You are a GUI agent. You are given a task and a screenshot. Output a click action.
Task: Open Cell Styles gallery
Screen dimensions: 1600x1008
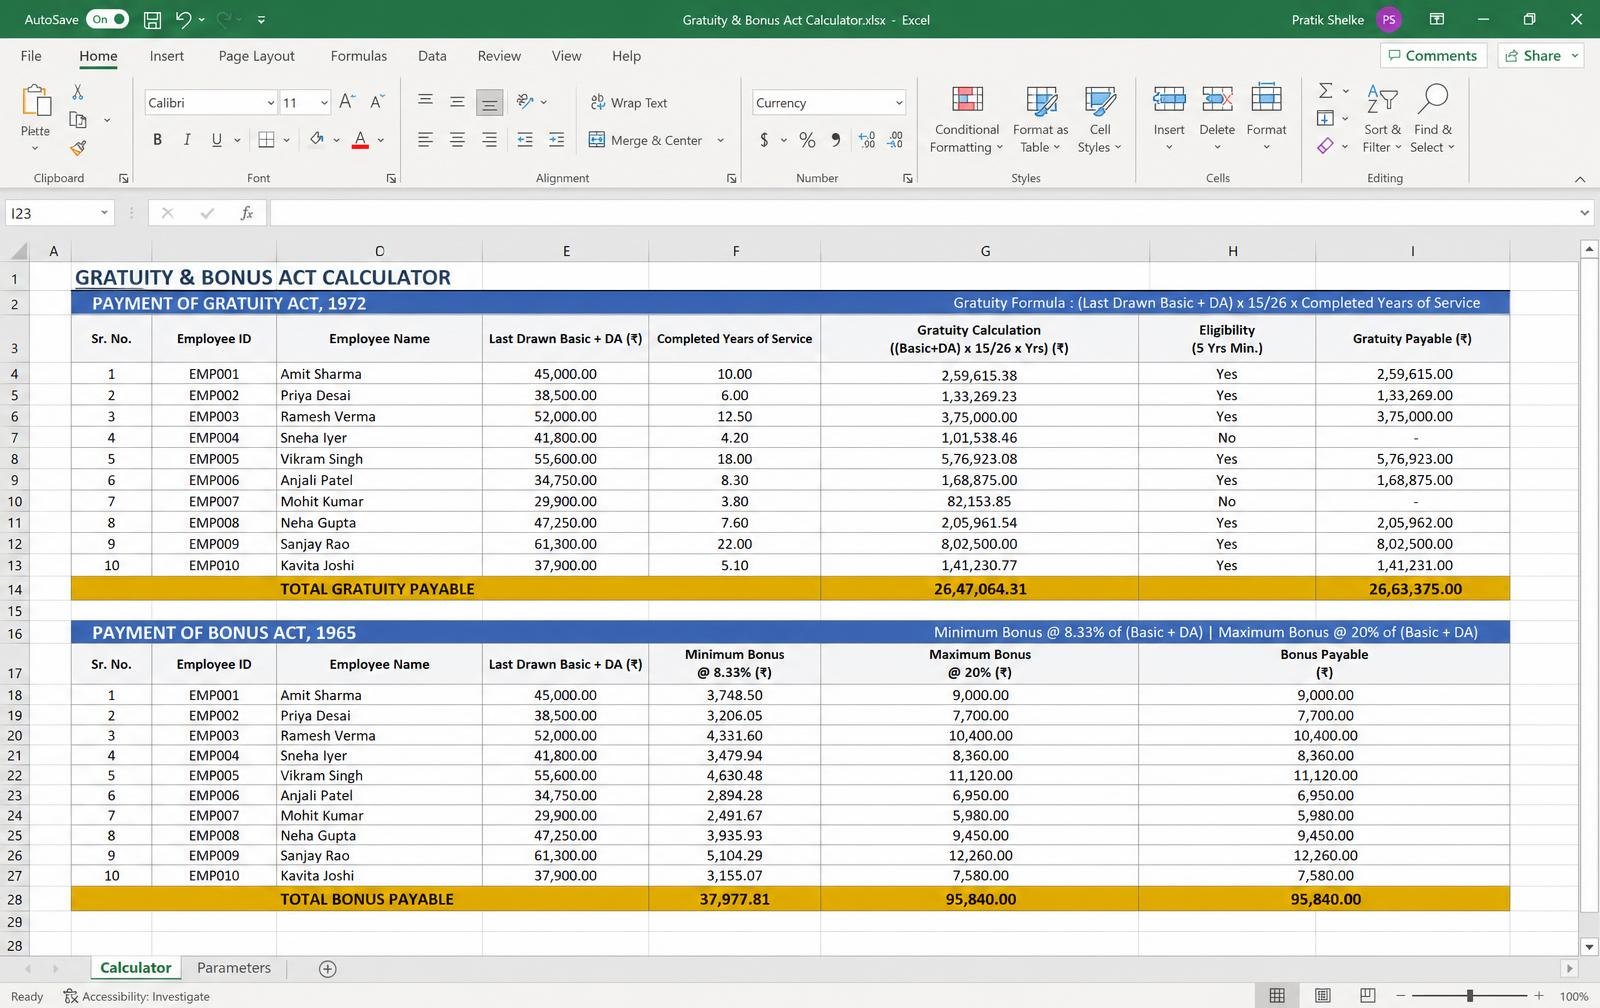tap(1100, 118)
